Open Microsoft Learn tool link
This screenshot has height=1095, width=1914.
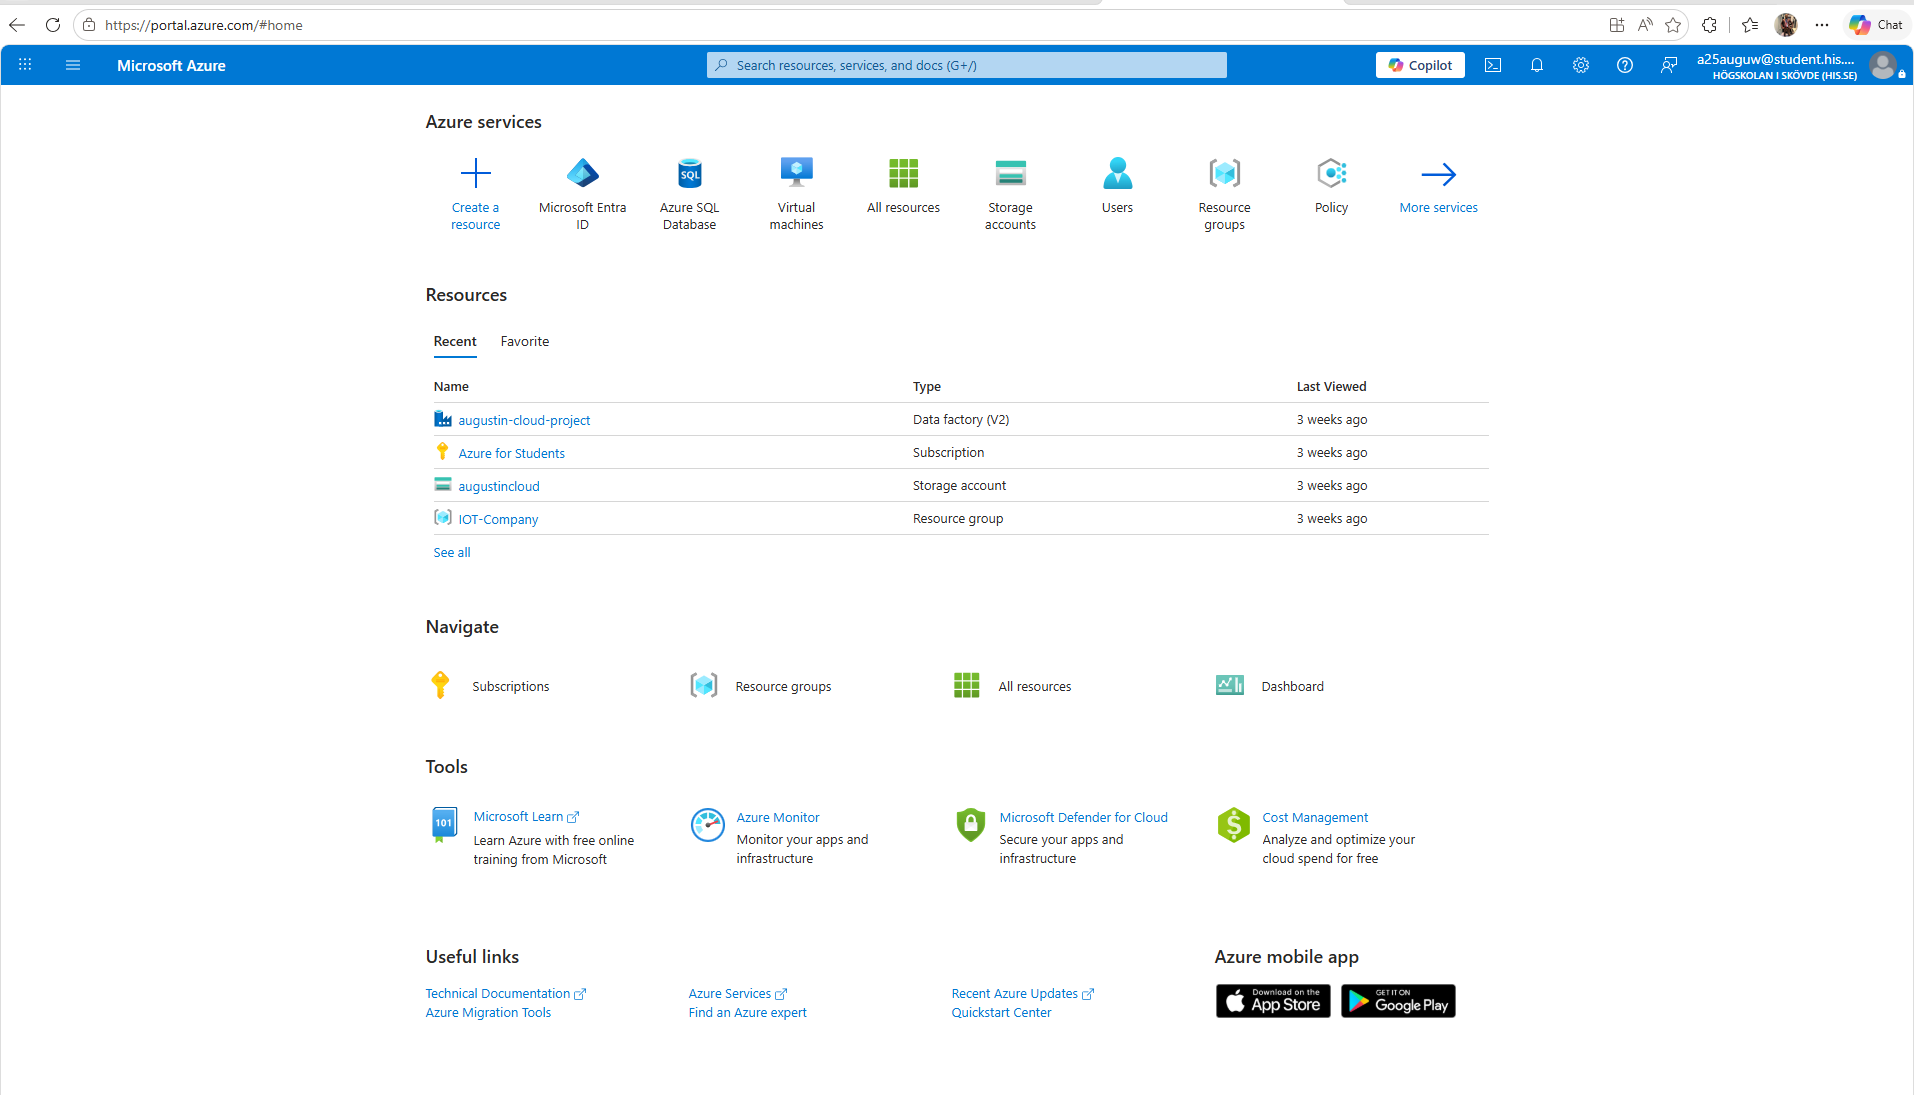(x=526, y=817)
